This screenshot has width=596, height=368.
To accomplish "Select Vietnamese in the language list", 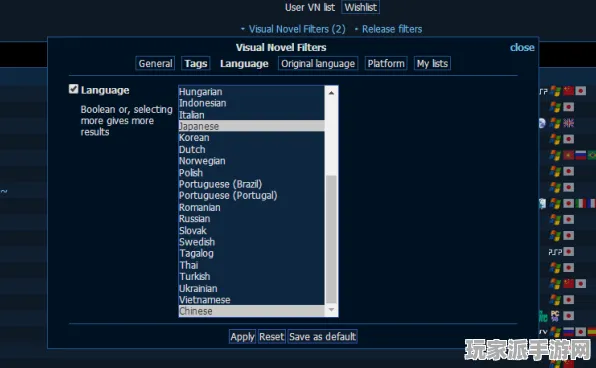I will [x=252, y=300].
